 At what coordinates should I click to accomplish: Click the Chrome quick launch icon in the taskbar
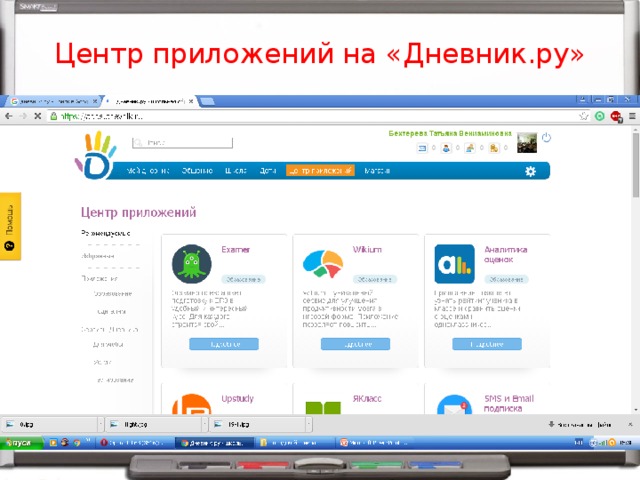77,442
